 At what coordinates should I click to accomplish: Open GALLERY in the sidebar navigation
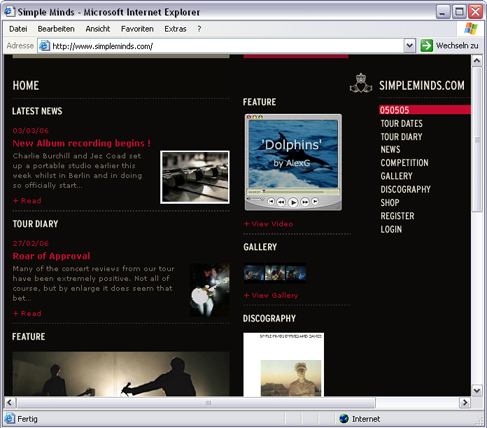pos(397,176)
